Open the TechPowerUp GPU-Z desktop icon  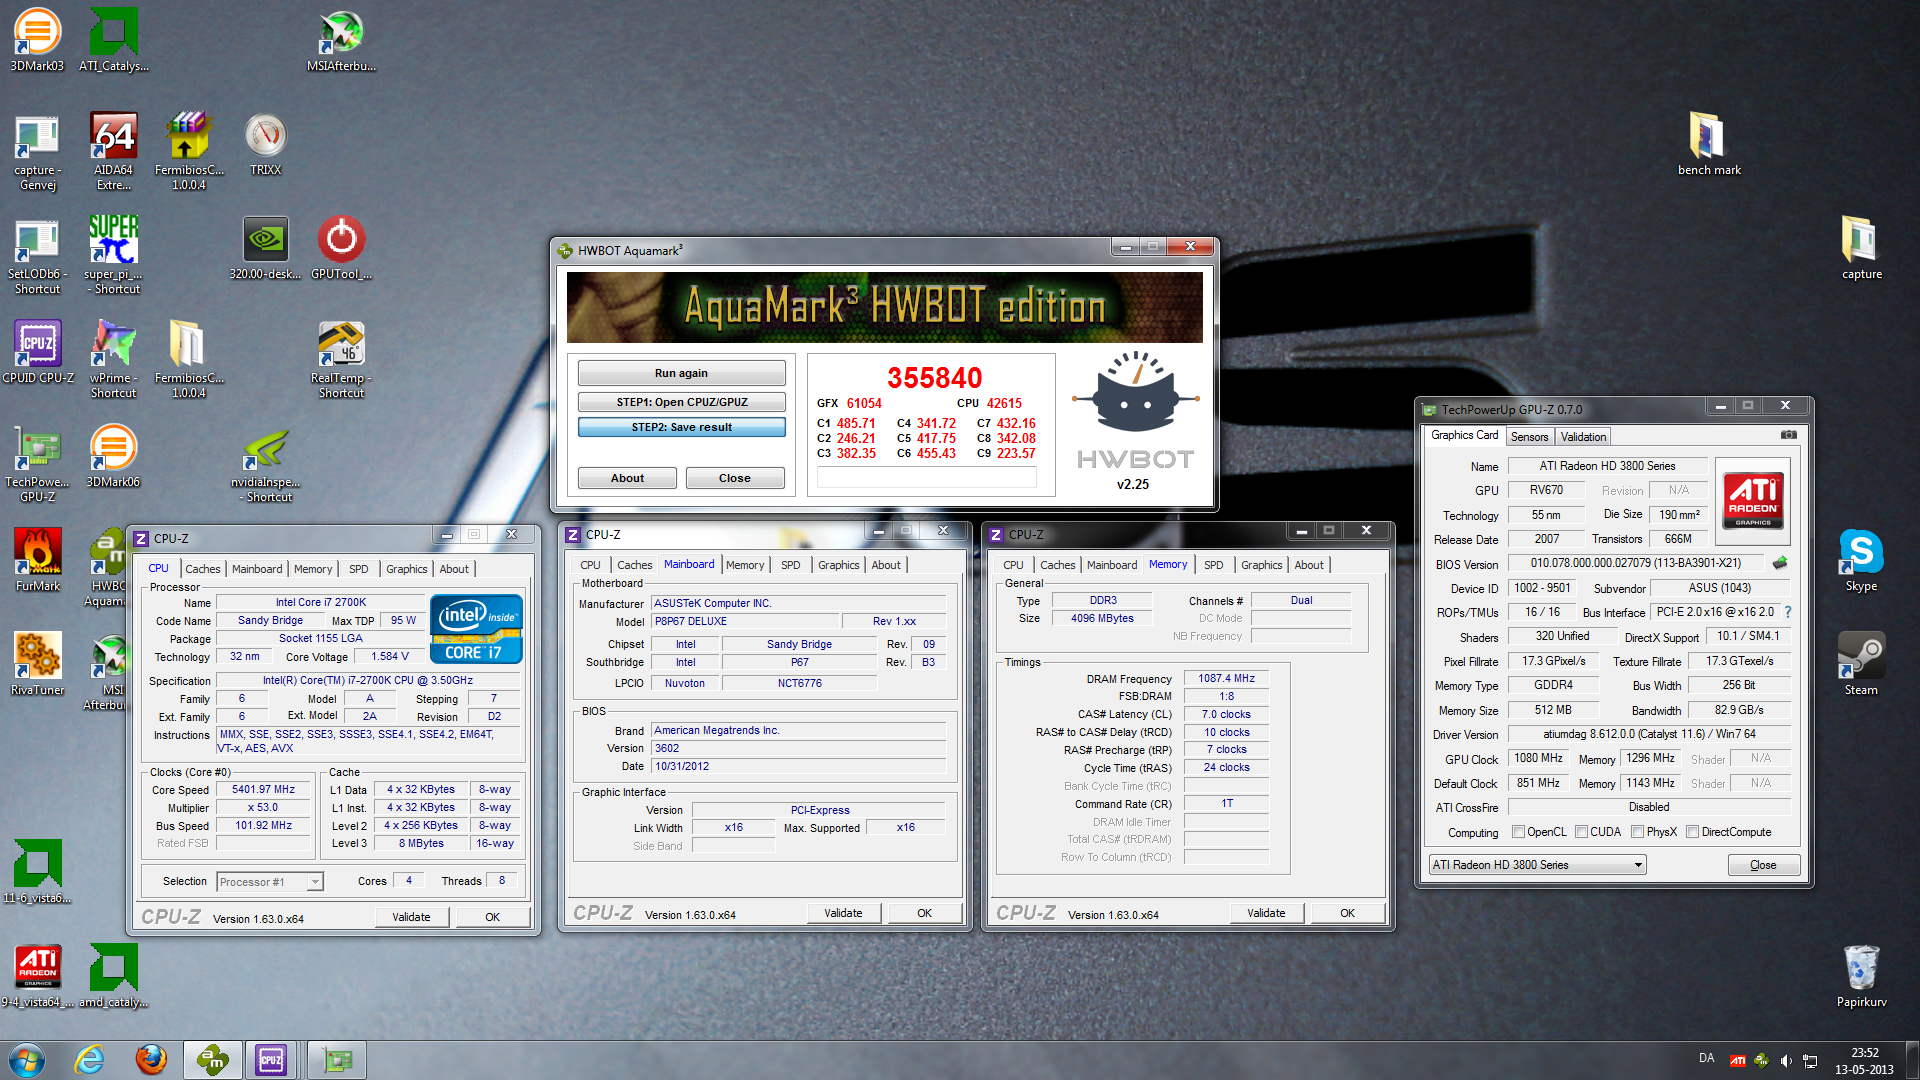[x=38, y=463]
